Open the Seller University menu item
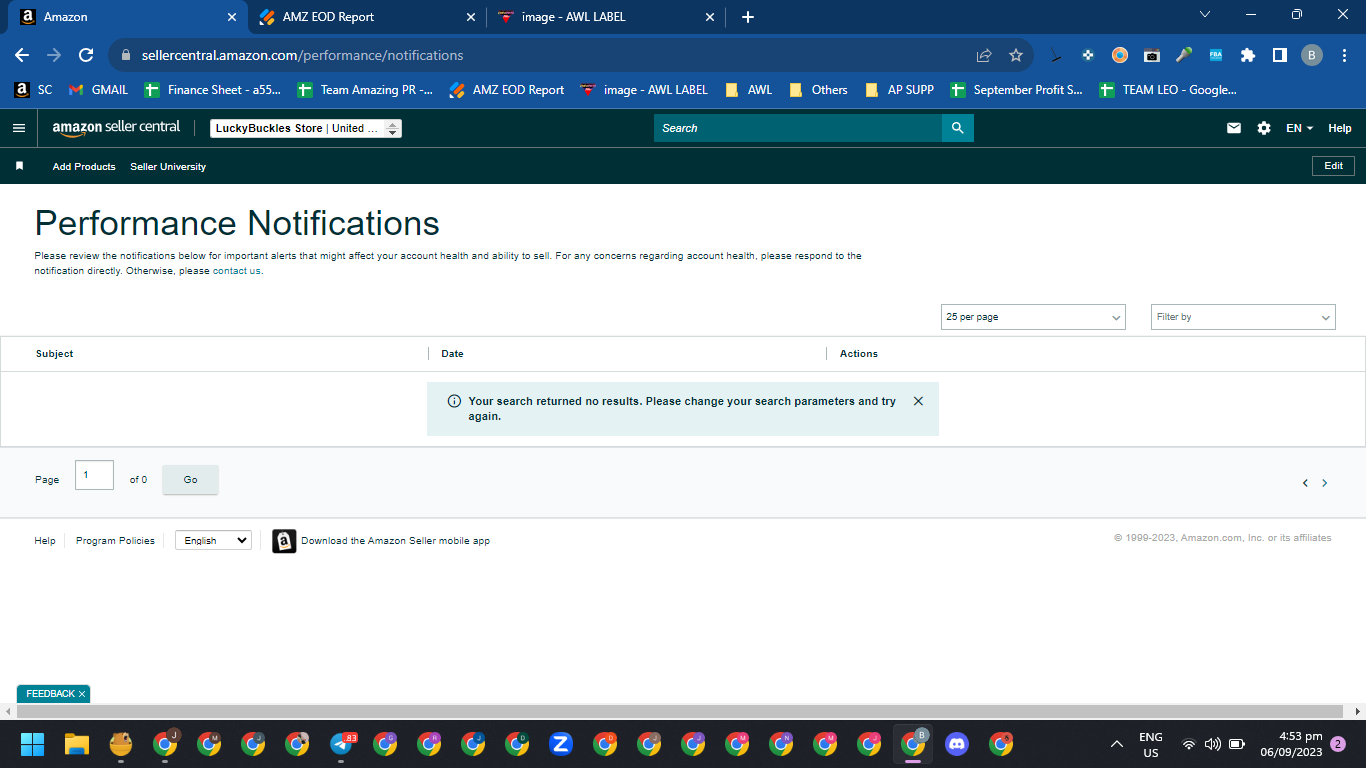Image resolution: width=1366 pixels, height=768 pixels. [x=168, y=167]
